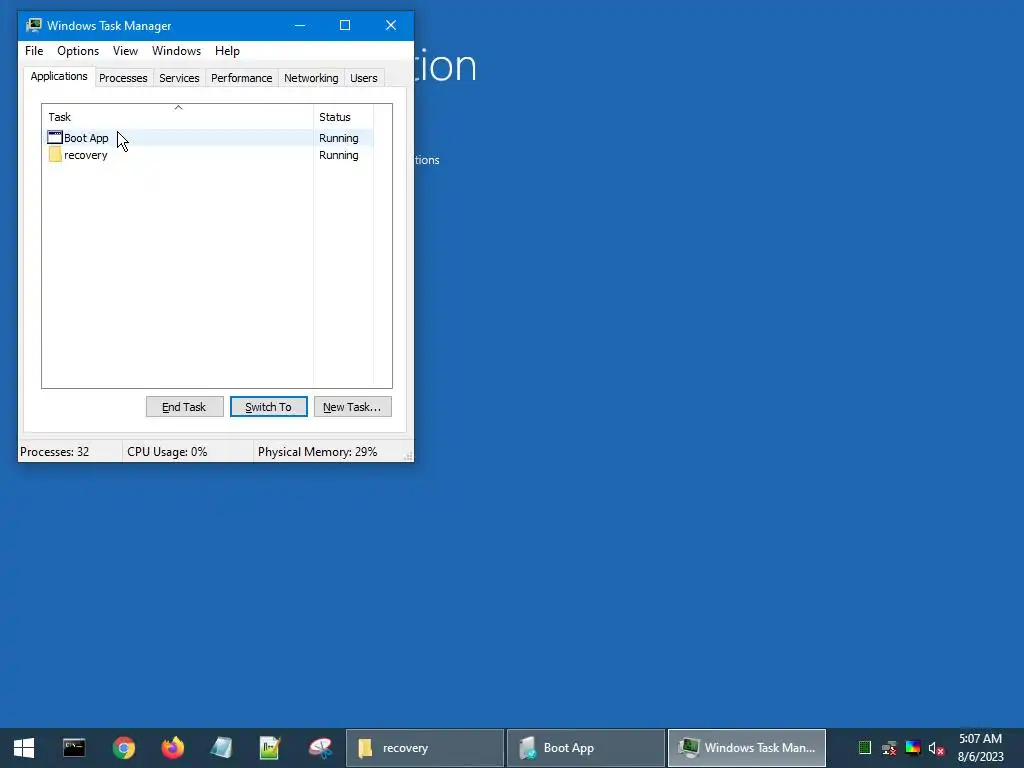
Task: Select the recovery task row
Action: click(x=208, y=155)
